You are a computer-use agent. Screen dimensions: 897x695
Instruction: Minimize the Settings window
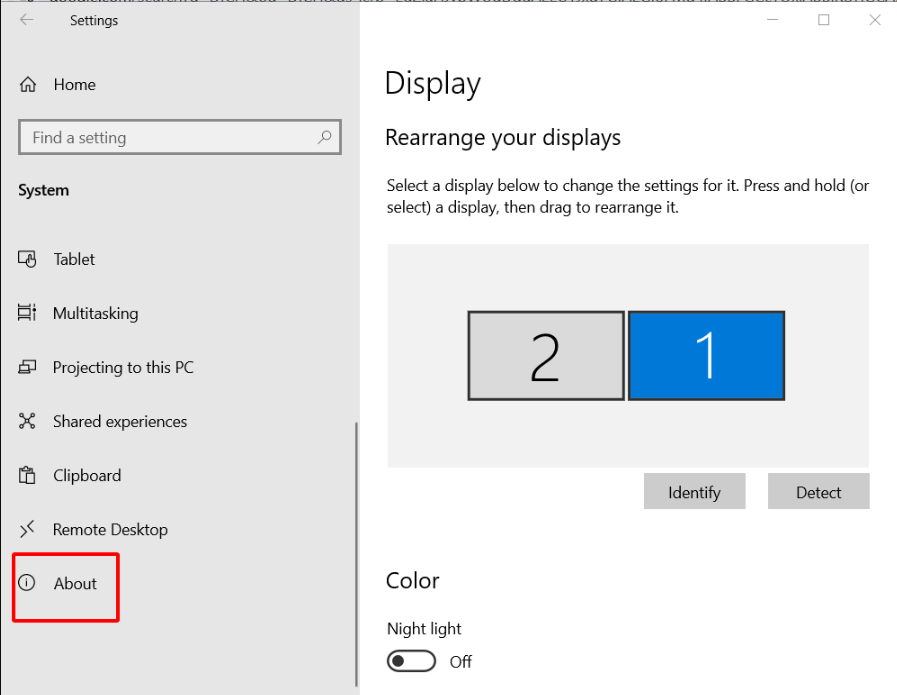771,20
